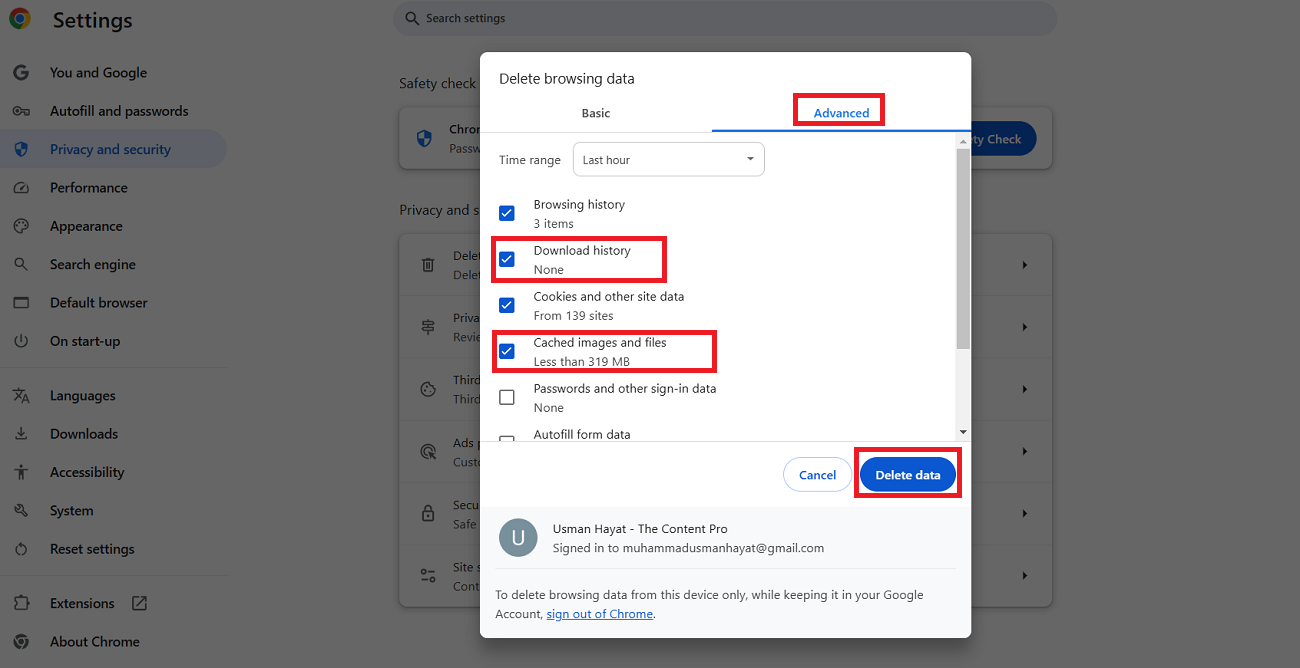Expand the Ads privacy row arrow

(x=1025, y=451)
